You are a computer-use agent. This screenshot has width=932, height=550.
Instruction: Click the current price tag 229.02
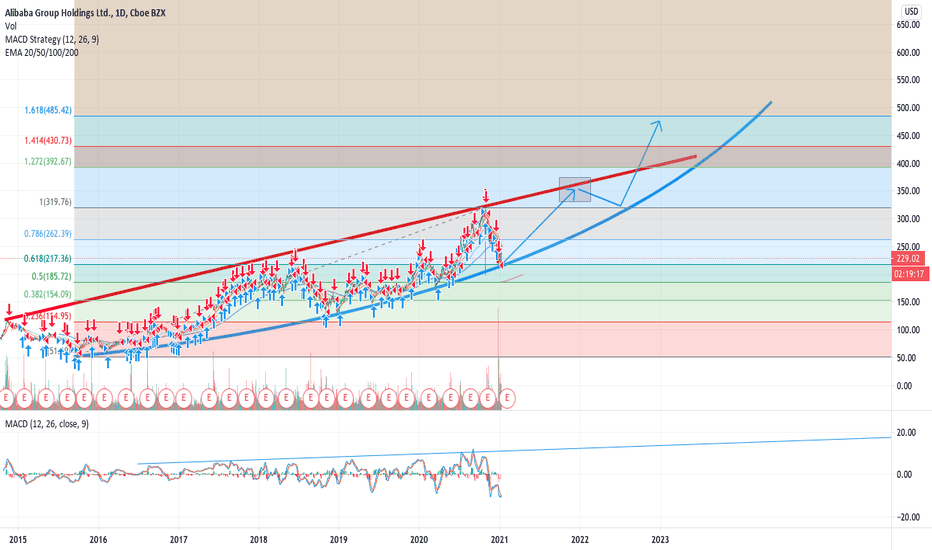coord(908,259)
